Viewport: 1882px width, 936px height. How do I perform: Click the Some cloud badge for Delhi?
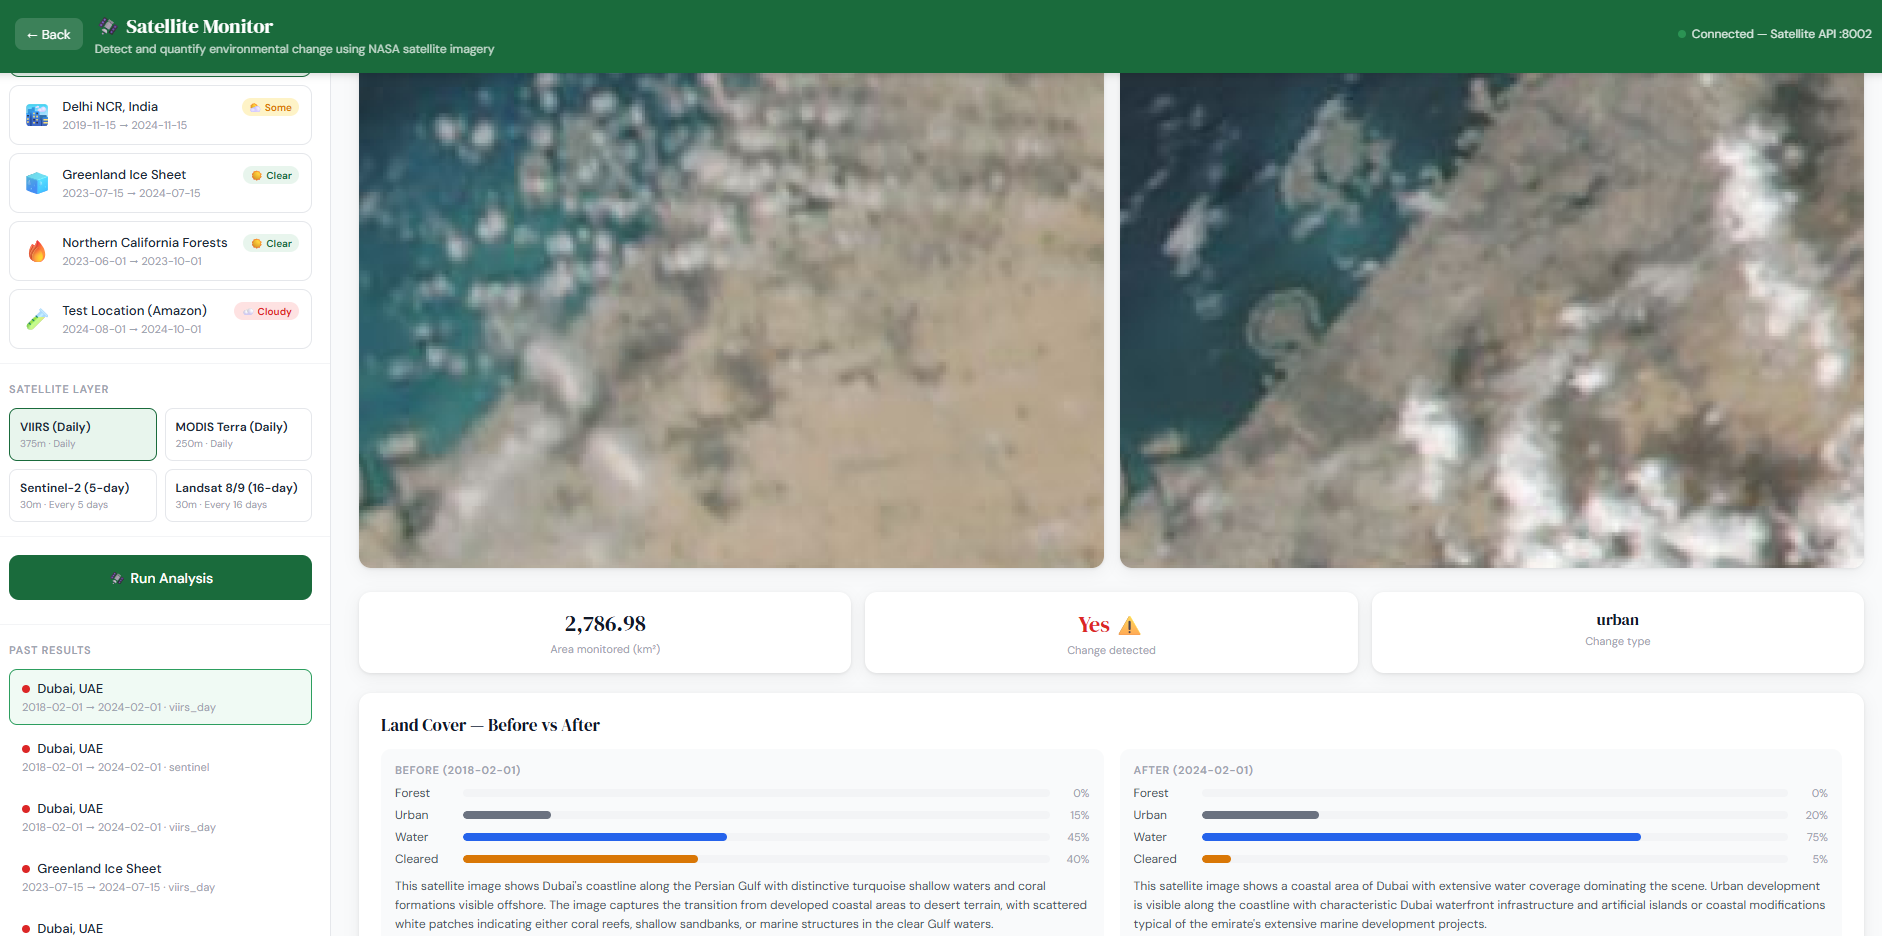270,108
